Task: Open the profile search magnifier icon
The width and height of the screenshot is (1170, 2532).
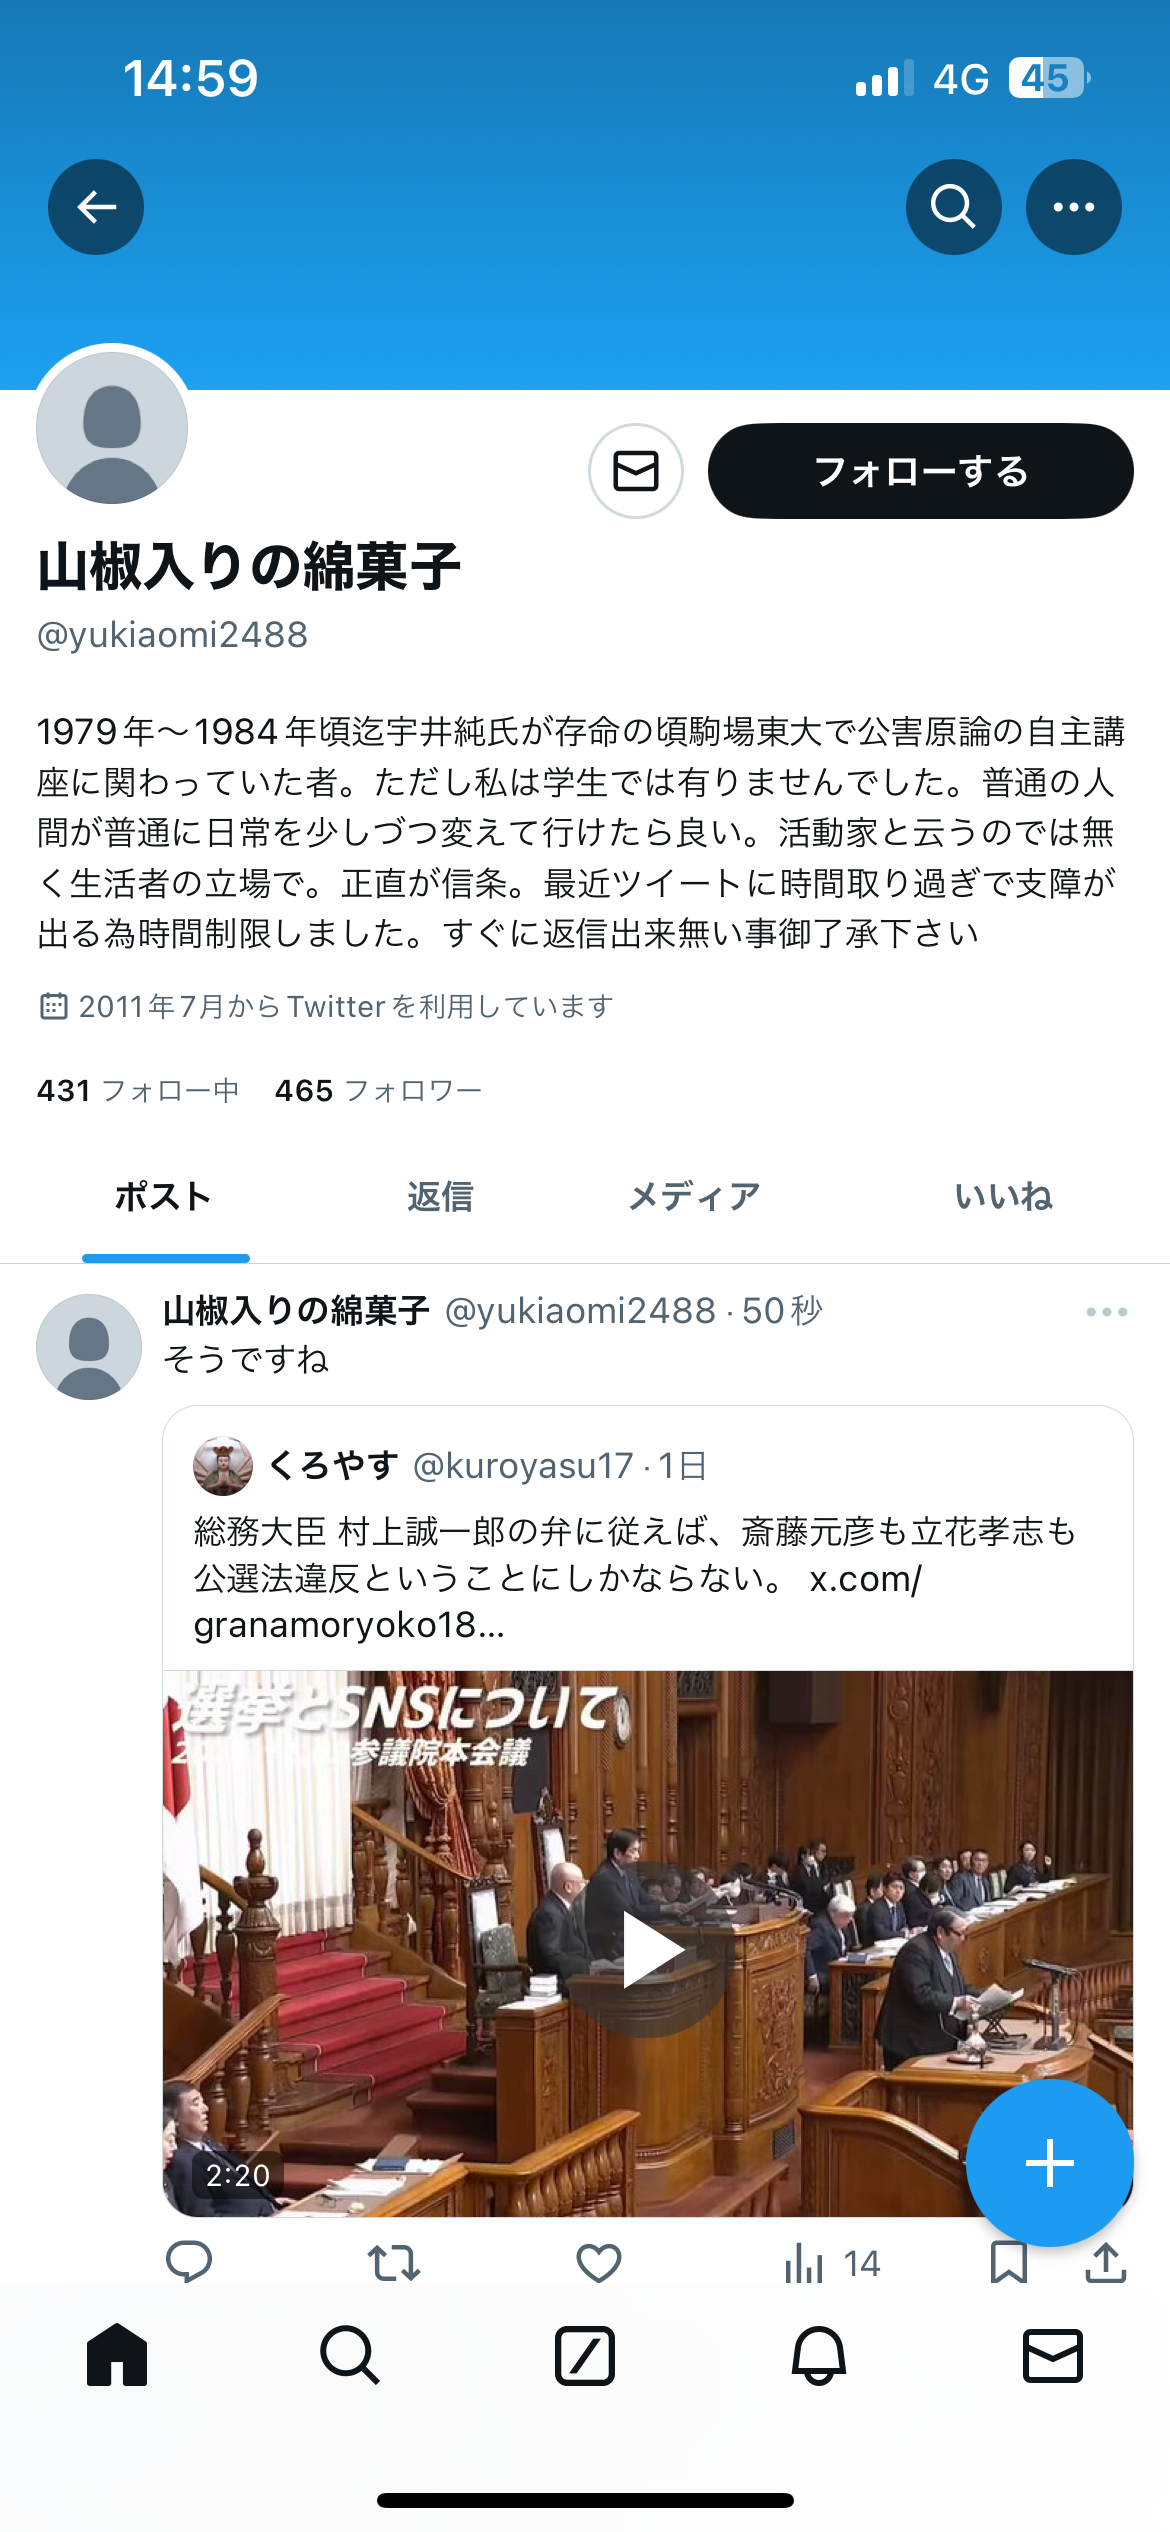Action: pos(953,207)
